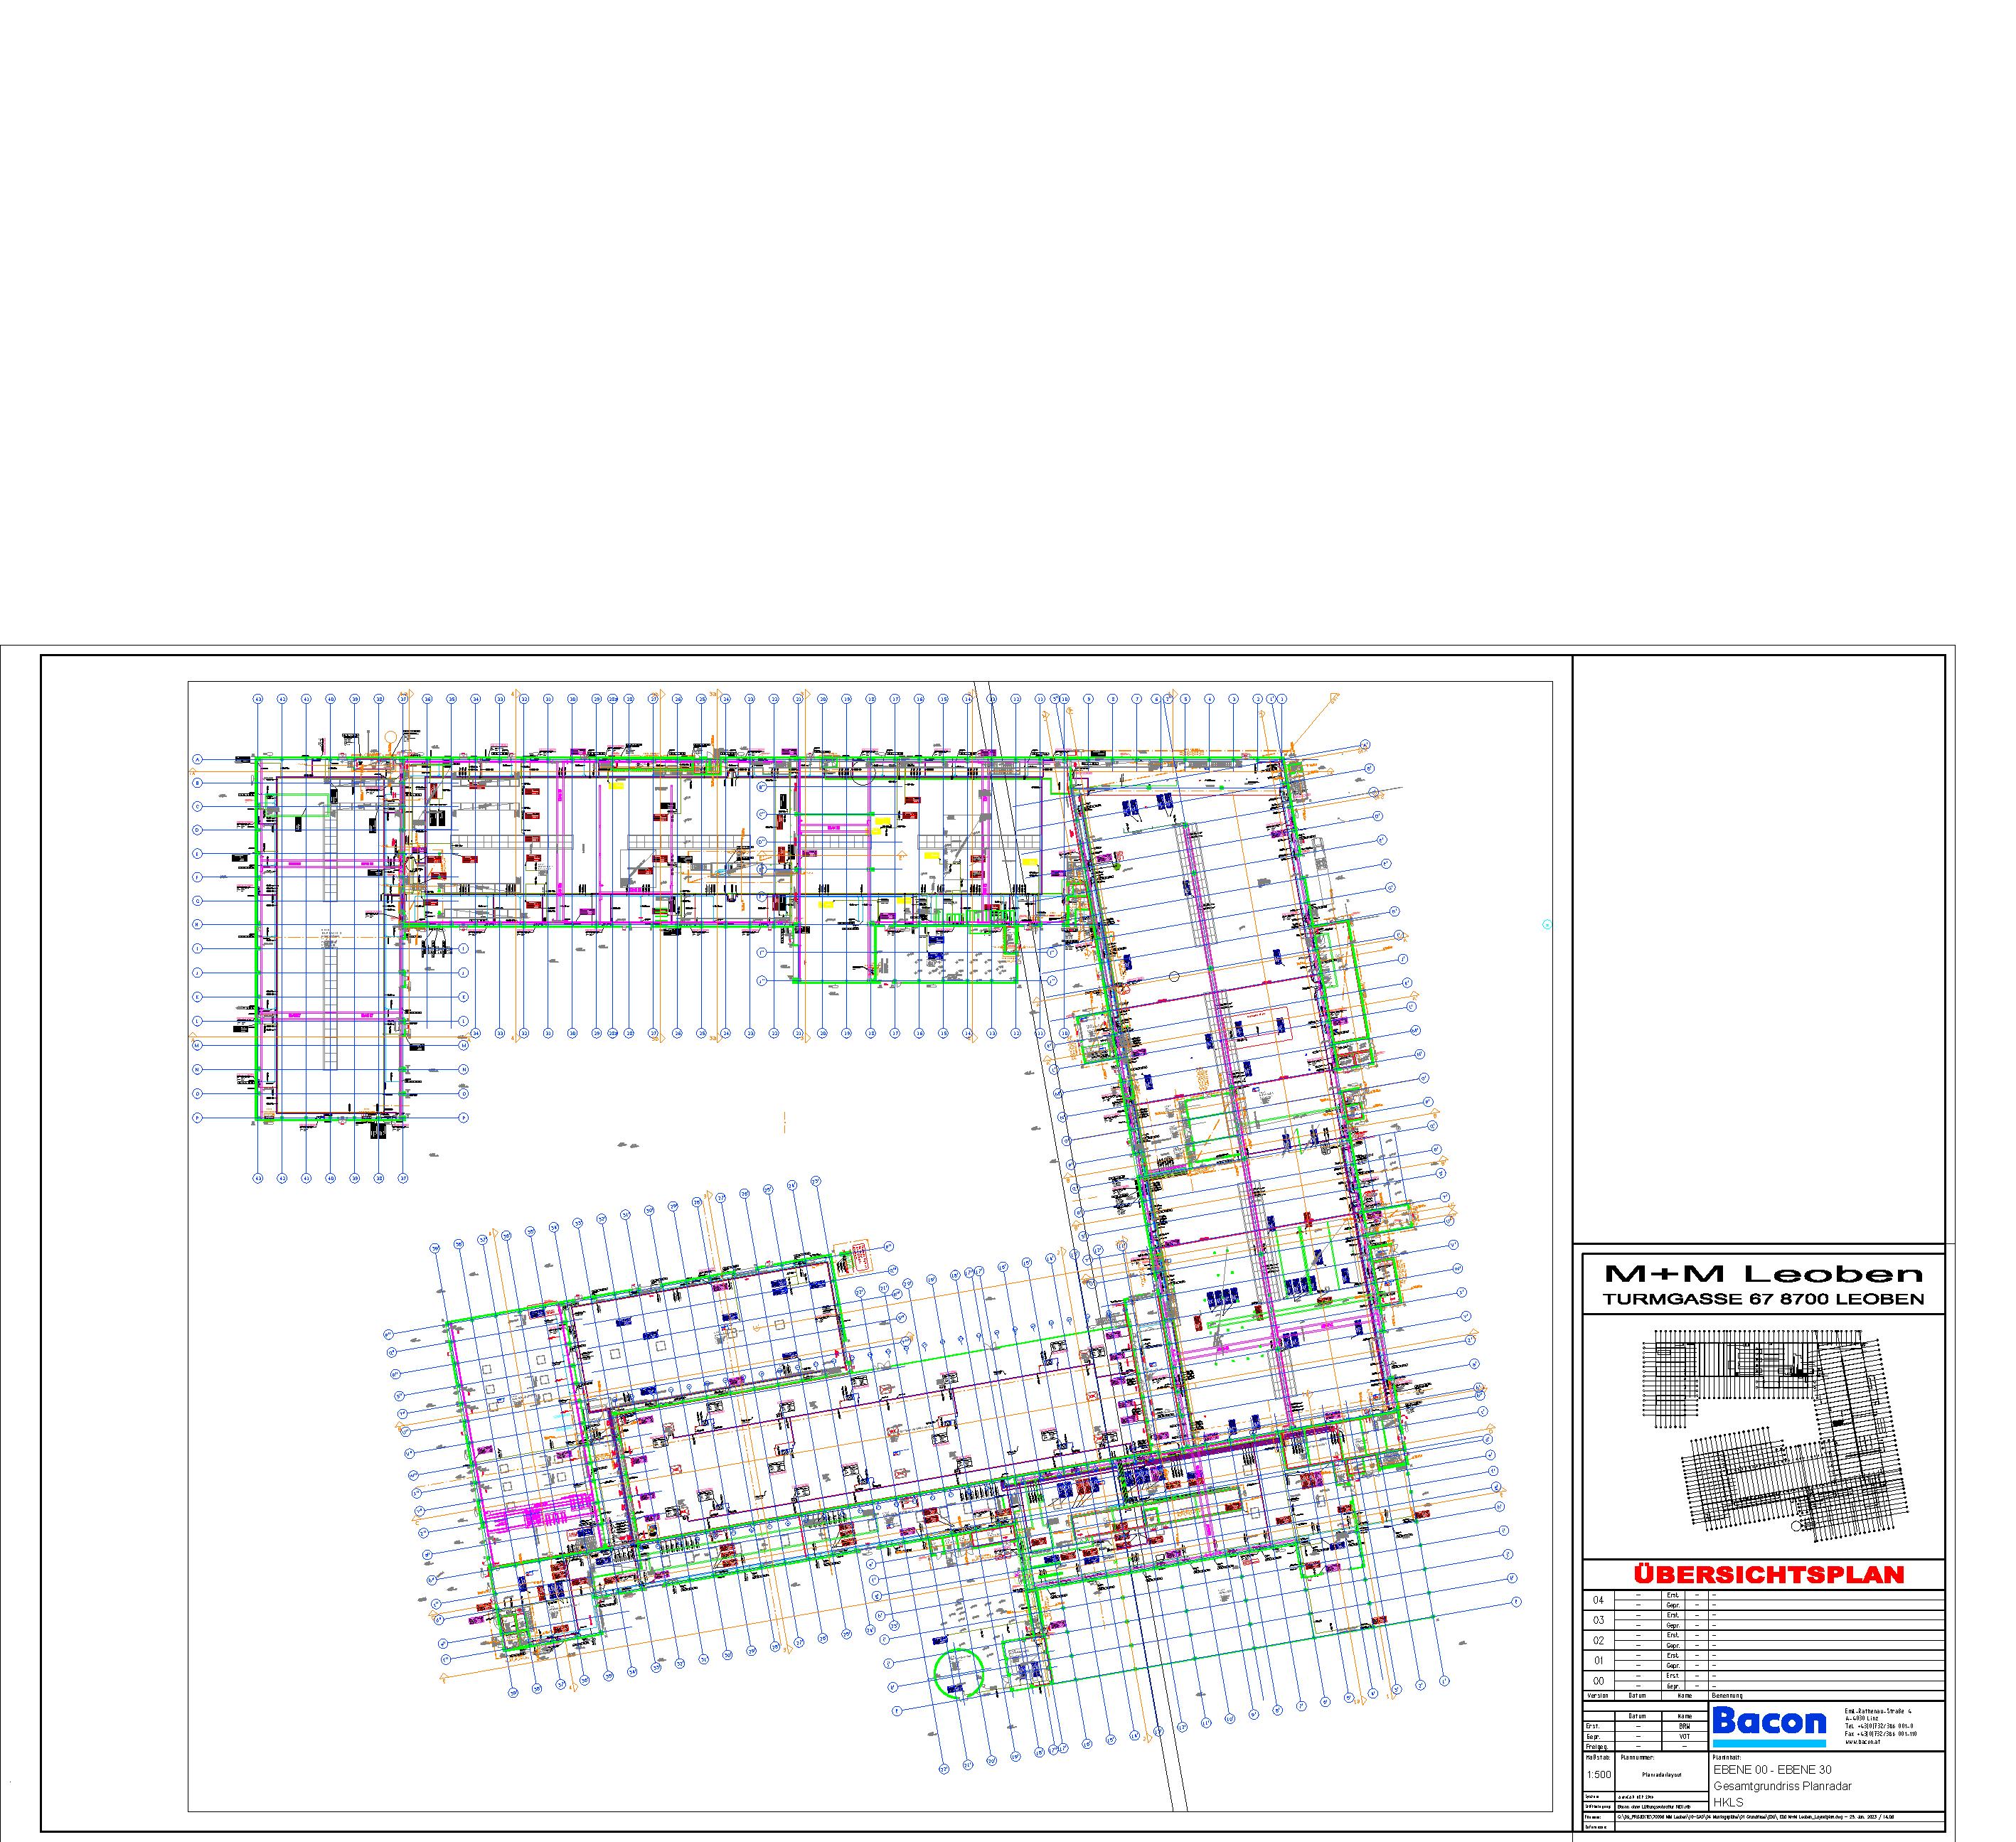Select version row 04 in revision table
Screen dimensions: 2016x1842
[x=1598, y=1600]
